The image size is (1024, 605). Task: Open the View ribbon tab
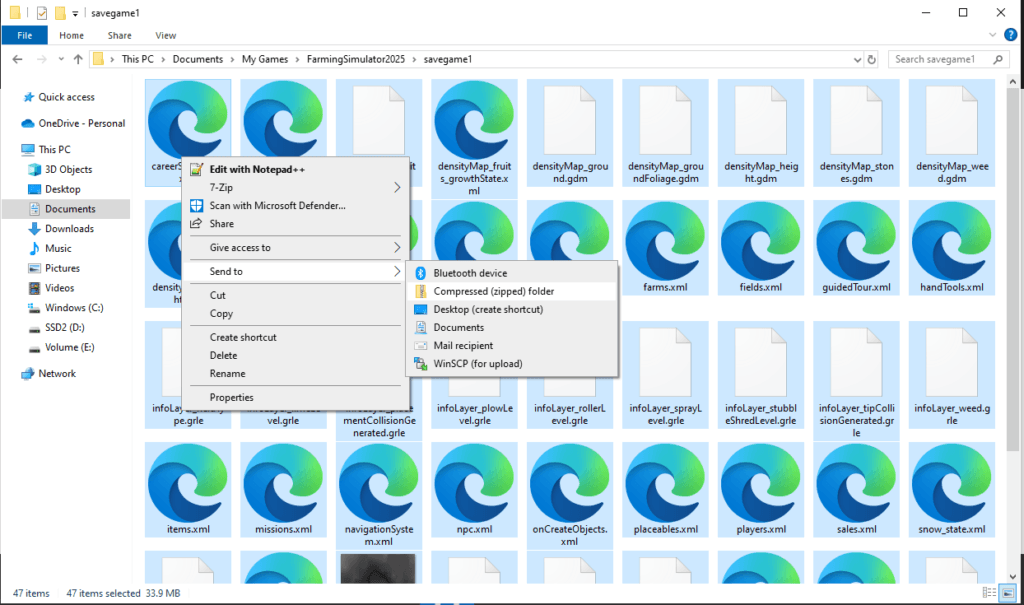point(166,35)
